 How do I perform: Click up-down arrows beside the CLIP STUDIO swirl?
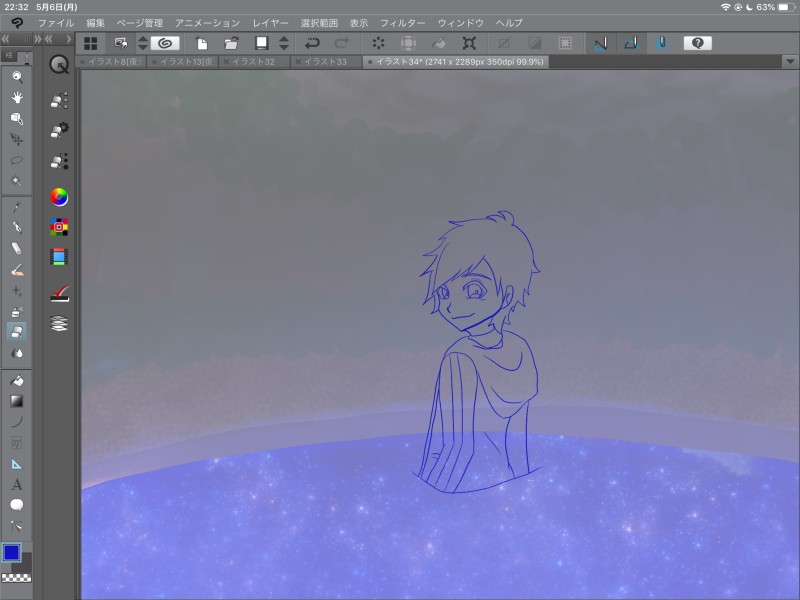pos(143,43)
